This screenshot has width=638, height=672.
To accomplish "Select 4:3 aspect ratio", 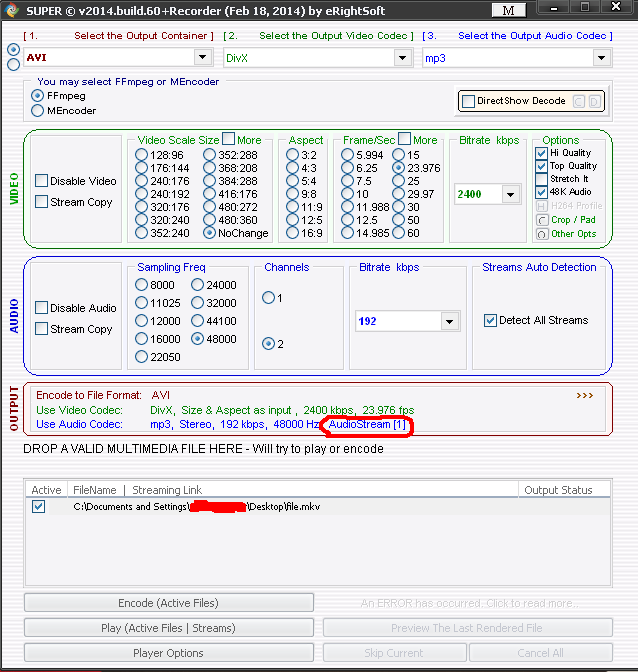I will tap(292, 168).
